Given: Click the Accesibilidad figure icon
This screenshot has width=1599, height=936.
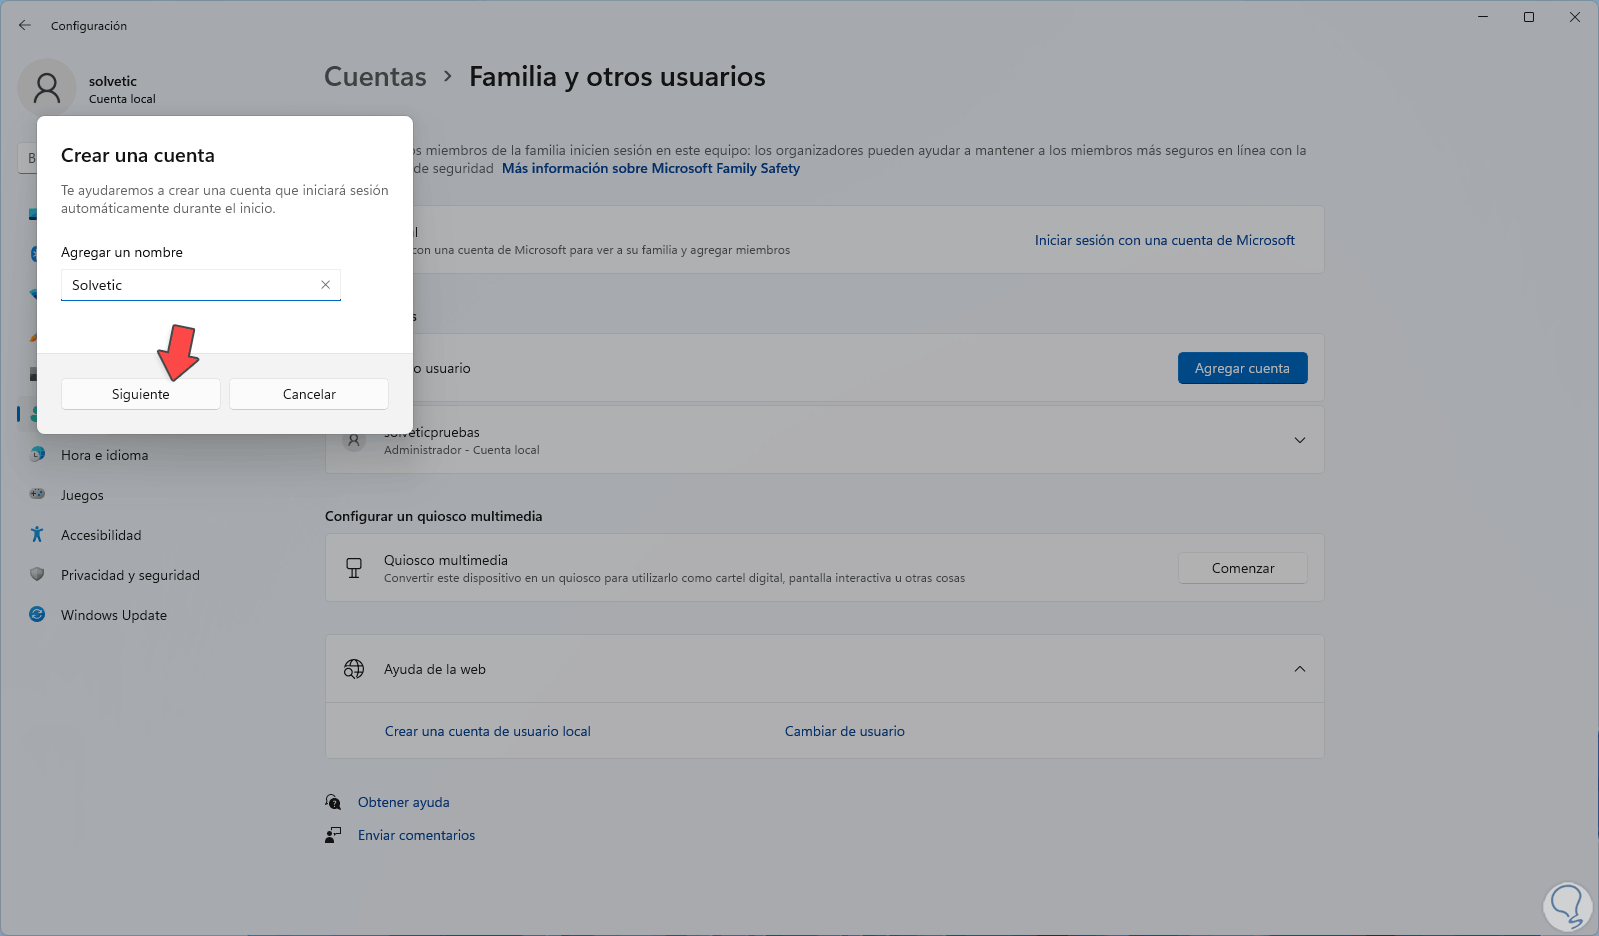Looking at the screenshot, I should [x=37, y=534].
